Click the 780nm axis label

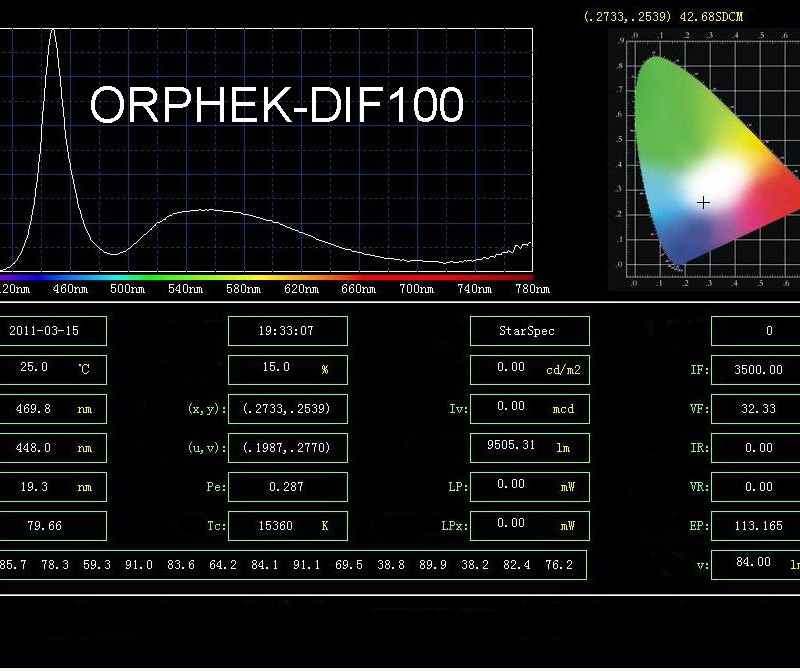533,289
